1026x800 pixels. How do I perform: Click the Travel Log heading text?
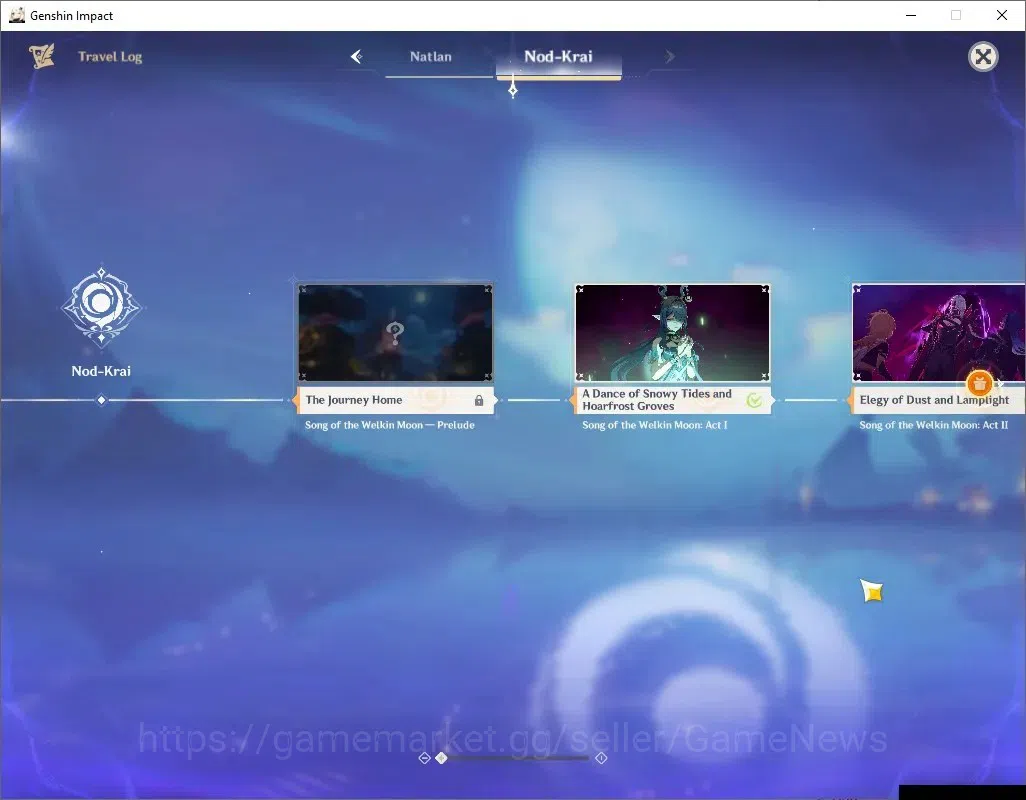tap(110, 57)
